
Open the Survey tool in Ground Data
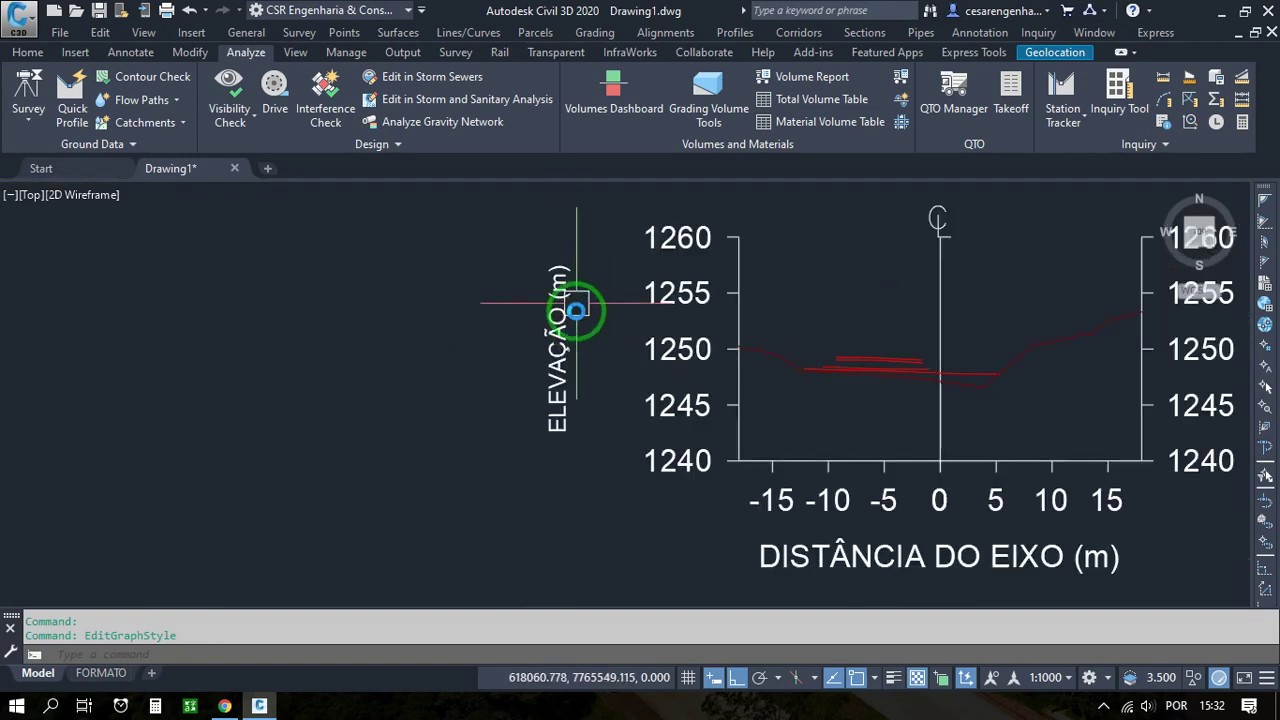tap(28, 95)
